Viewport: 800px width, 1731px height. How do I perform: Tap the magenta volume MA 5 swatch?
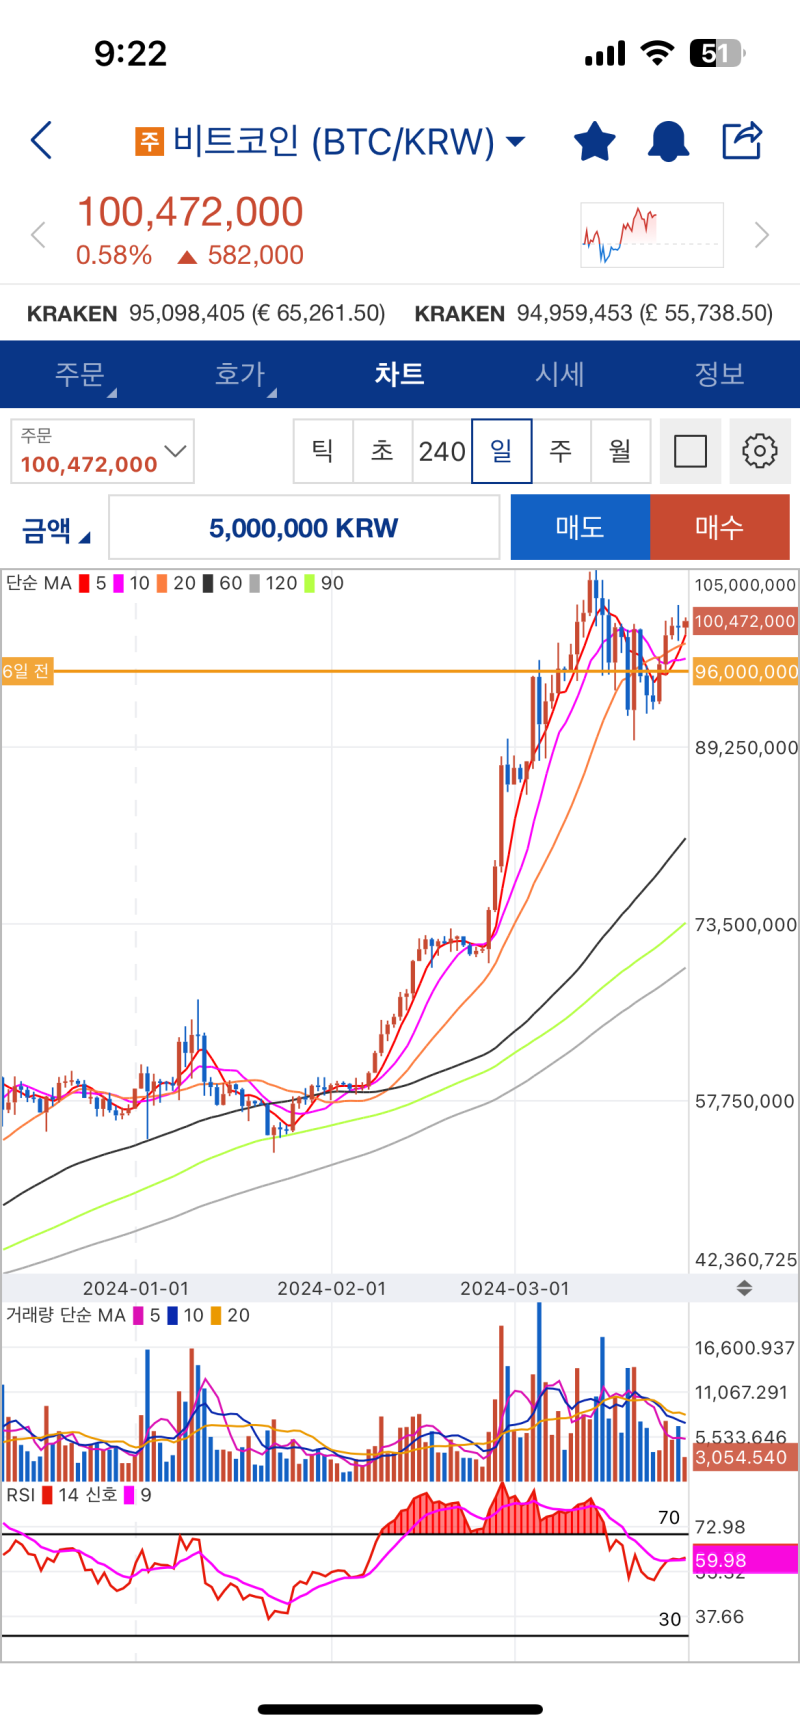pos(139,1315)
